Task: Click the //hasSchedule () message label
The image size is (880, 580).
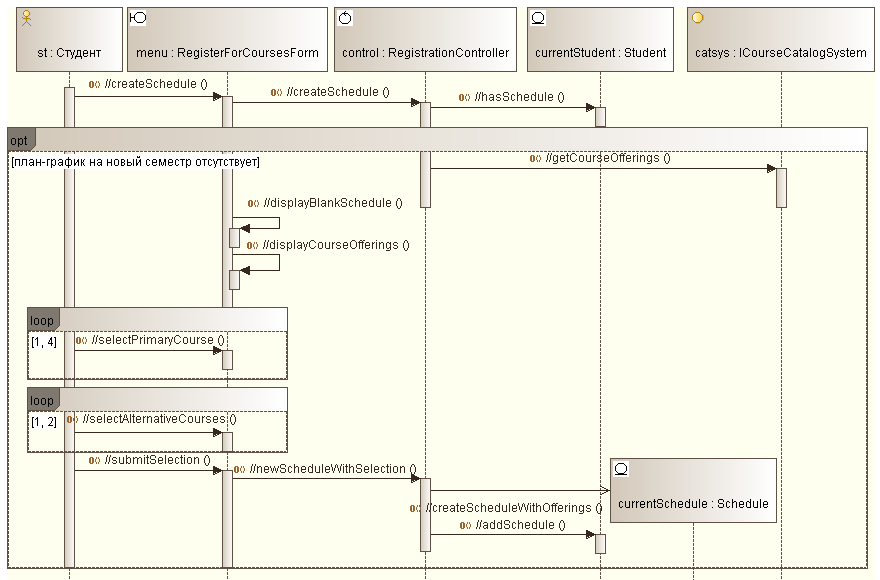Action: pyautogui.click(x=519, y=97)
